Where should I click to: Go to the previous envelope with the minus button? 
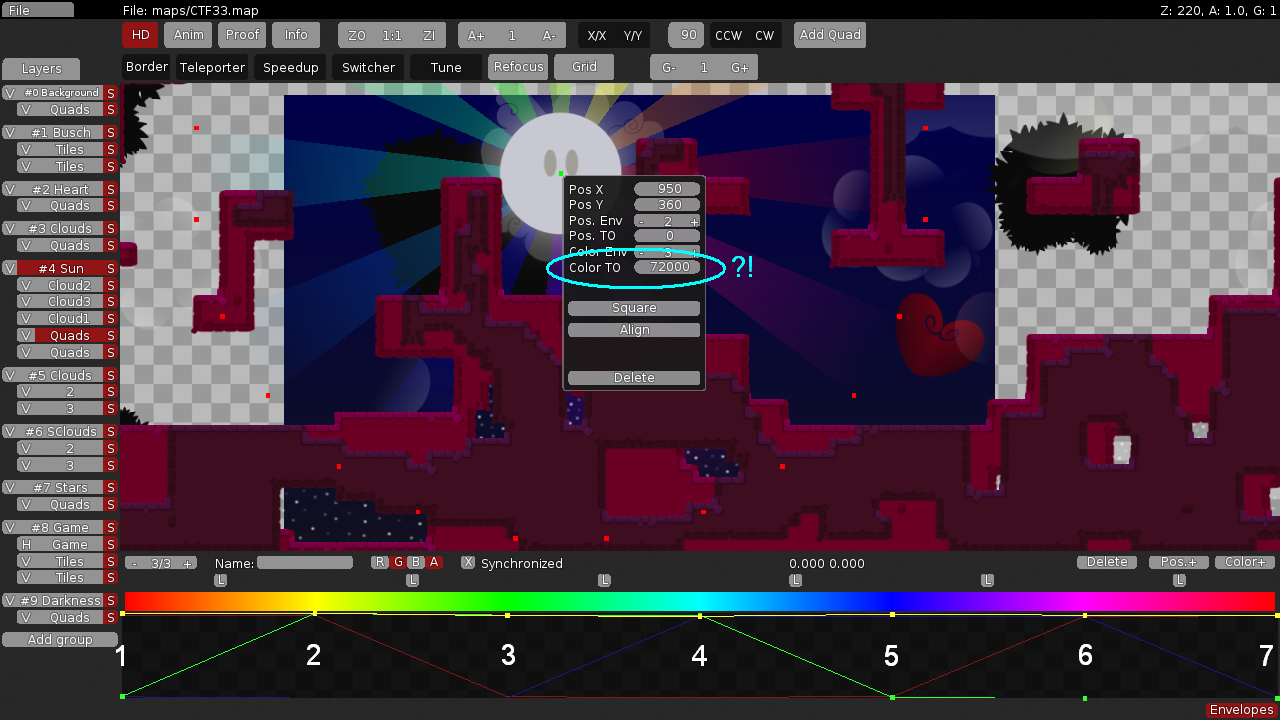pos(134,563)
